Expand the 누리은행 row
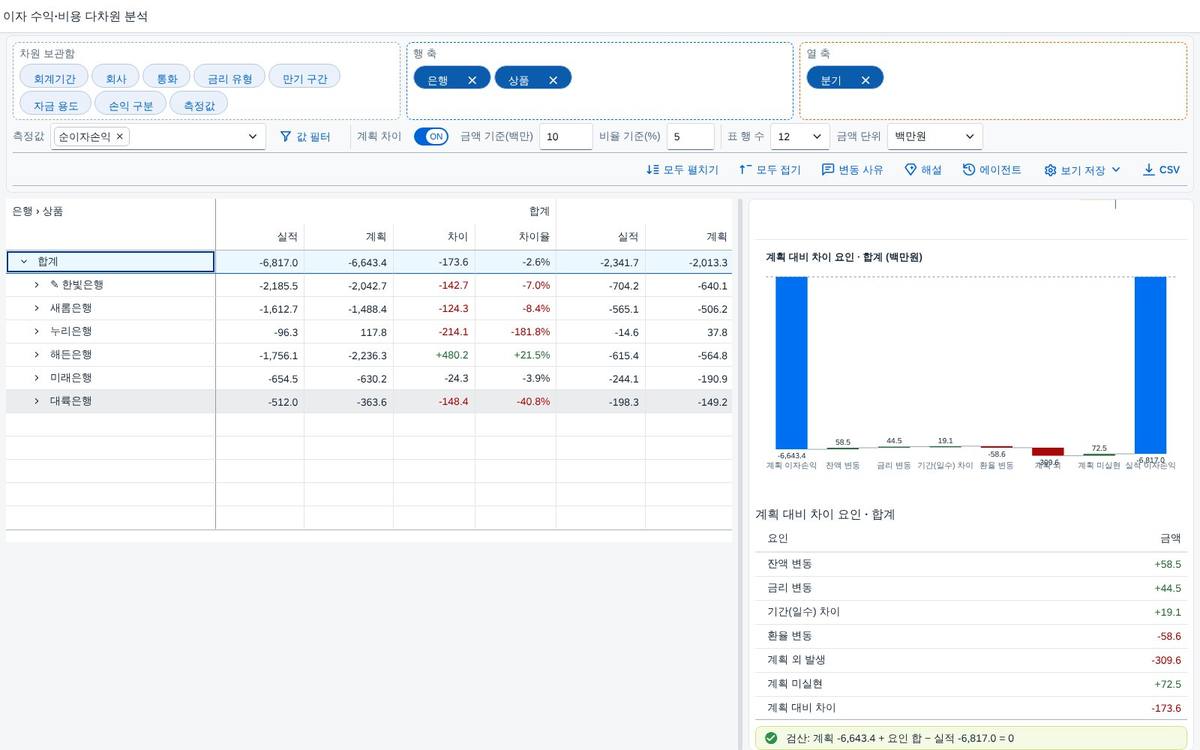Image resolution: width=1200 pixels, height=750 pixels. pos(36,331)
